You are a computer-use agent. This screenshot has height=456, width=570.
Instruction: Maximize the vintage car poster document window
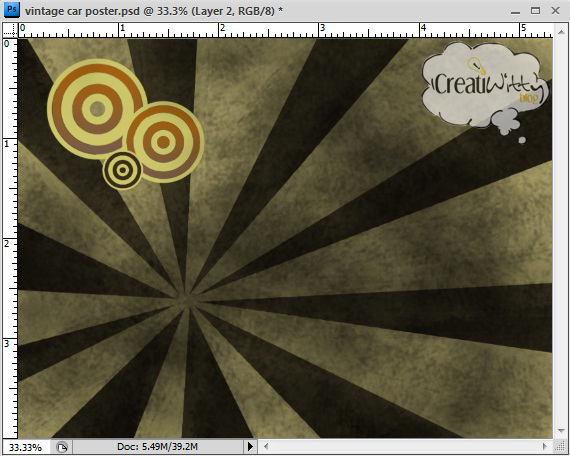pyautogui.click(x=535, y=11)
